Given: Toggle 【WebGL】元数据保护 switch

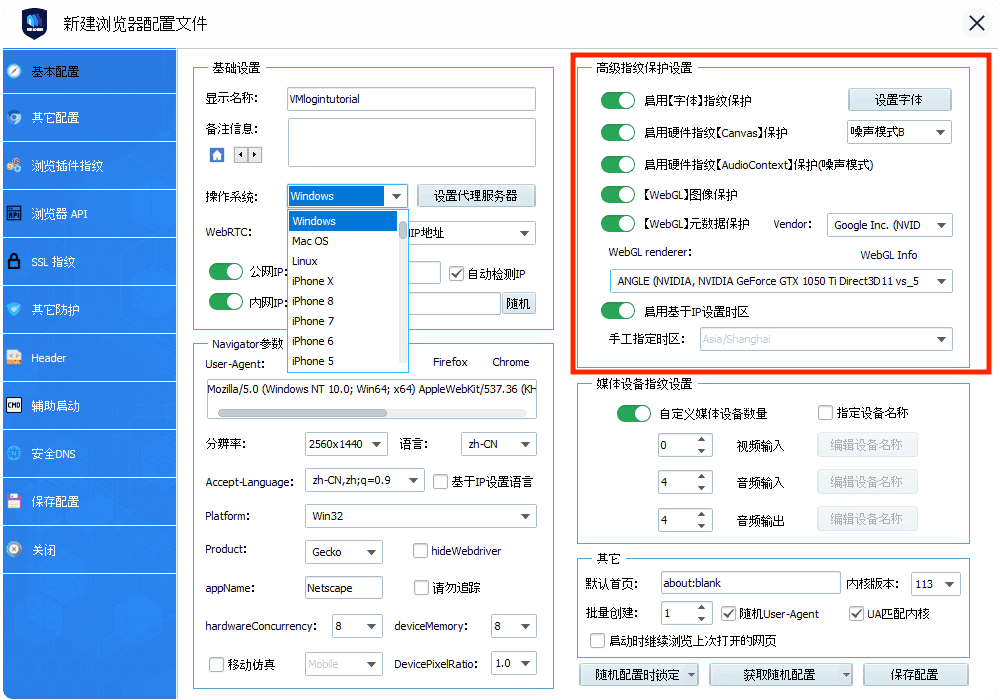Looking at the screenshot, I should pyautogui.click(x=617, y=224).
